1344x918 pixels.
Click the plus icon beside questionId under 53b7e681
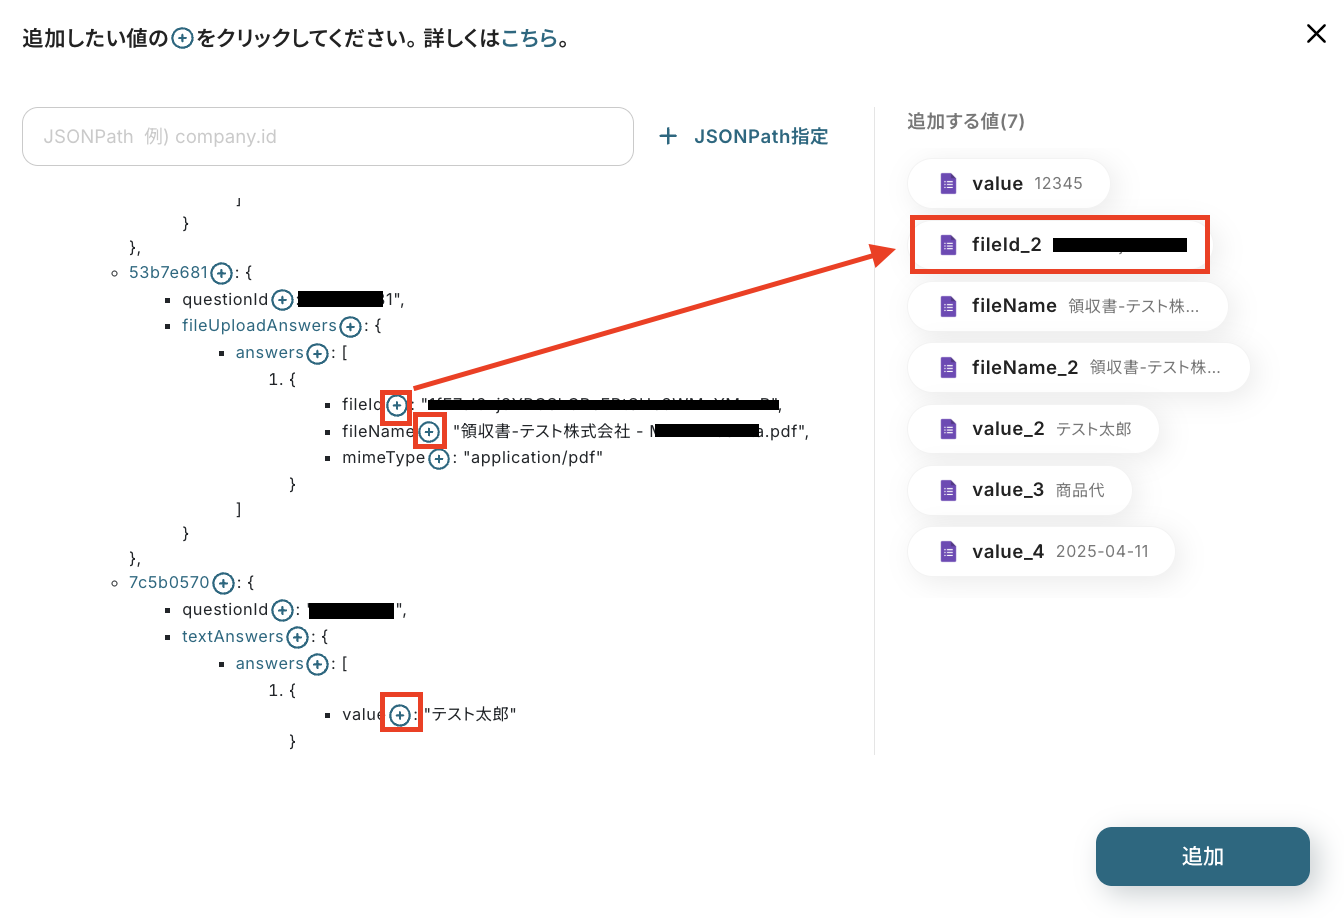coord(282,300)
